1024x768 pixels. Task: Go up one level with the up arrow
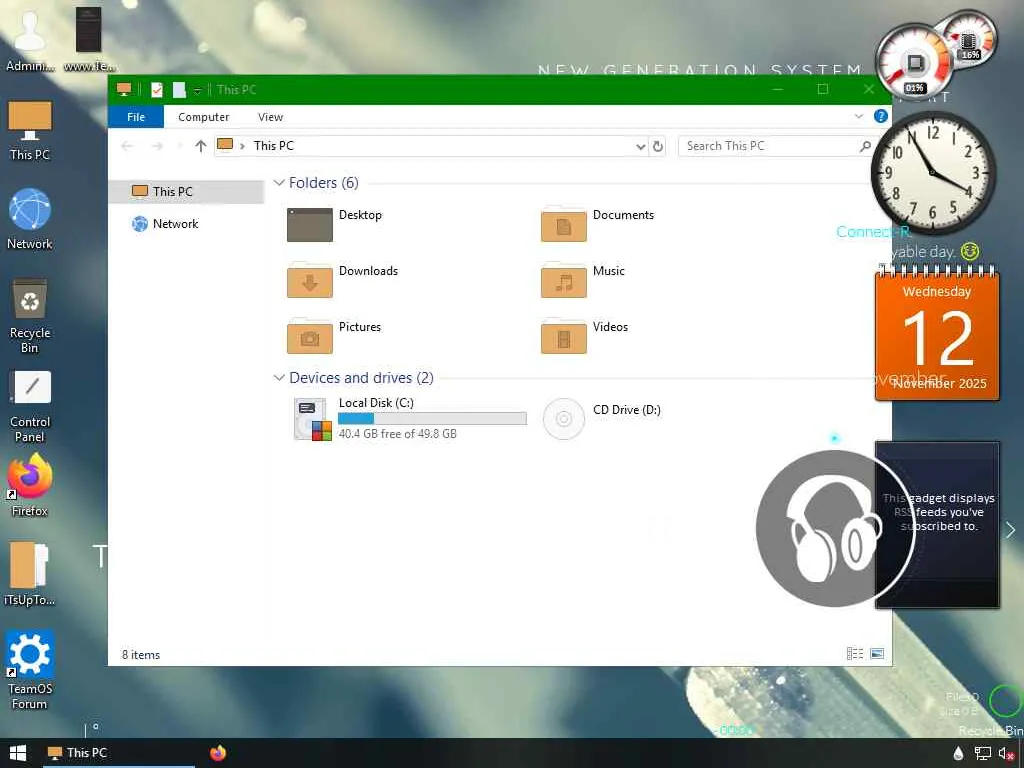tap(200, 146)
